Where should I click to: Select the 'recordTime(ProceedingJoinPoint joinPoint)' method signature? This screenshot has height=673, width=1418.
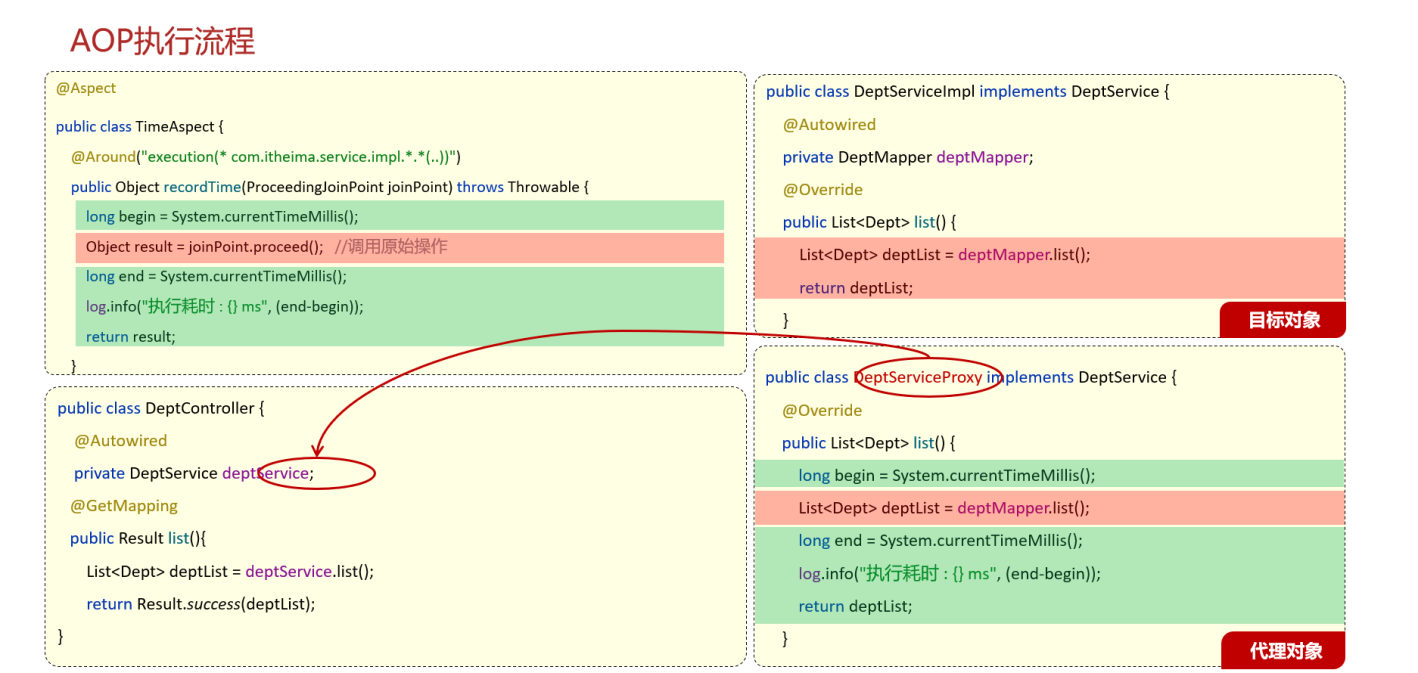click(x=308, y=187)
